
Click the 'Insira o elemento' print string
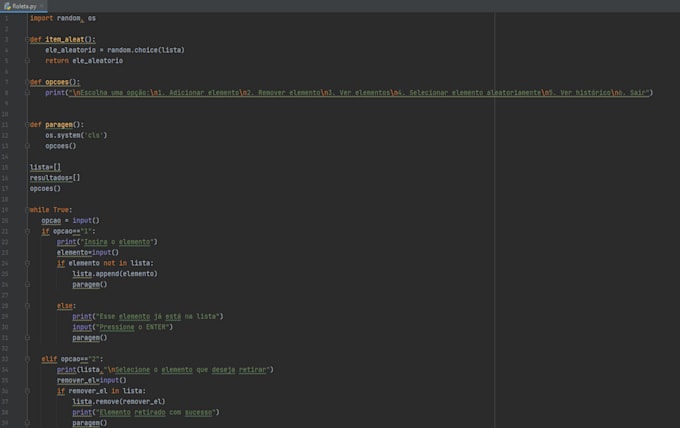tap(119, 242)
